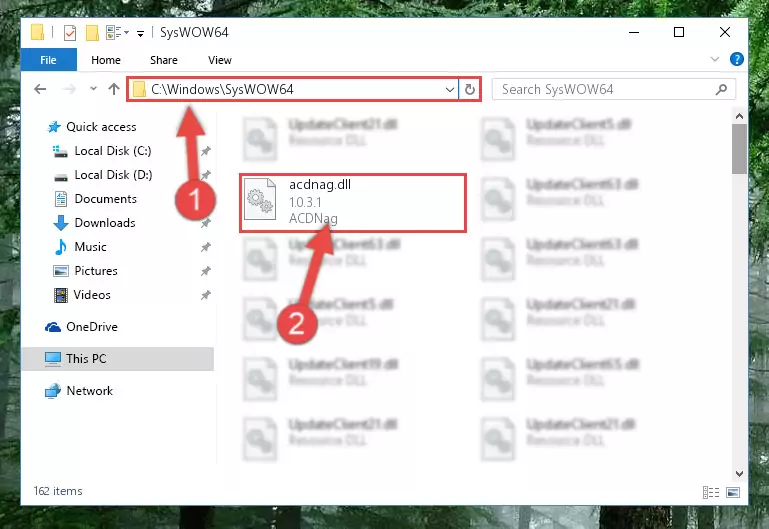
Task: Select Quick access in navigation pane
Action: coord(101,127)
